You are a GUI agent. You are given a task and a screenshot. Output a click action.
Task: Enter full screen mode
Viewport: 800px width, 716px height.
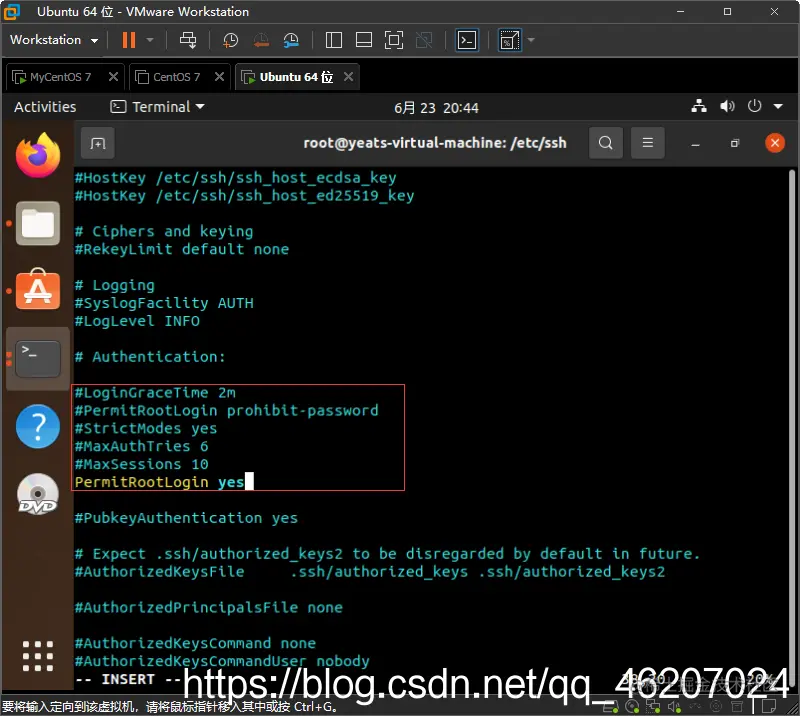point(394,40)
